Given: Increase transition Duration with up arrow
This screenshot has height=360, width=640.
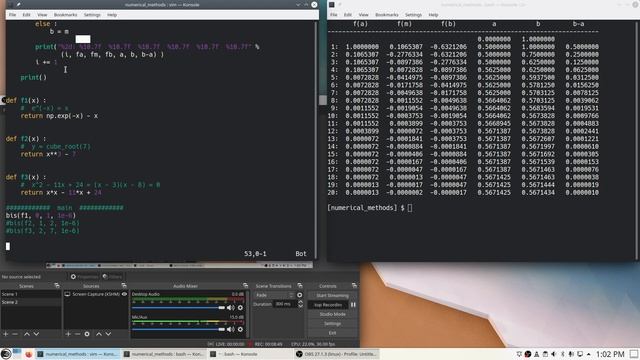Looking at the screenshot, I should 300,302.
